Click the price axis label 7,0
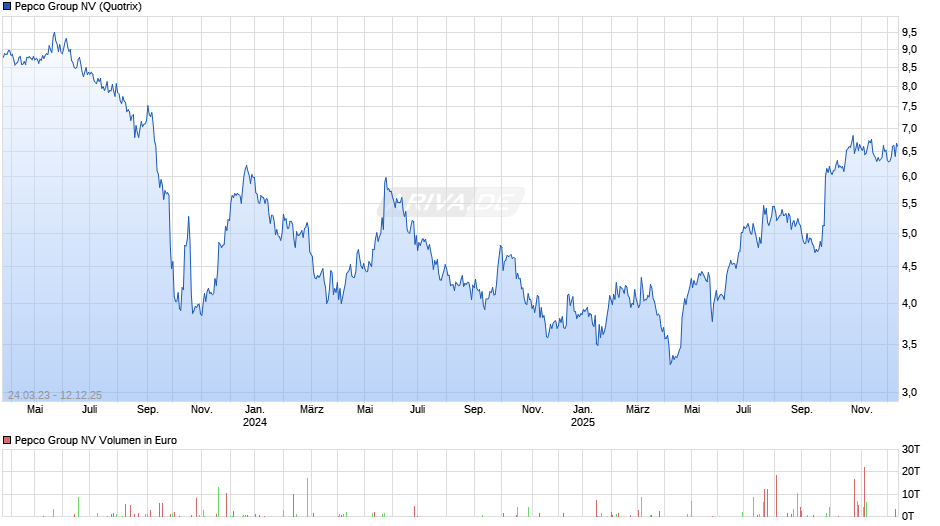Viewport: 940px width, 526px height. (x=909, y=128)
